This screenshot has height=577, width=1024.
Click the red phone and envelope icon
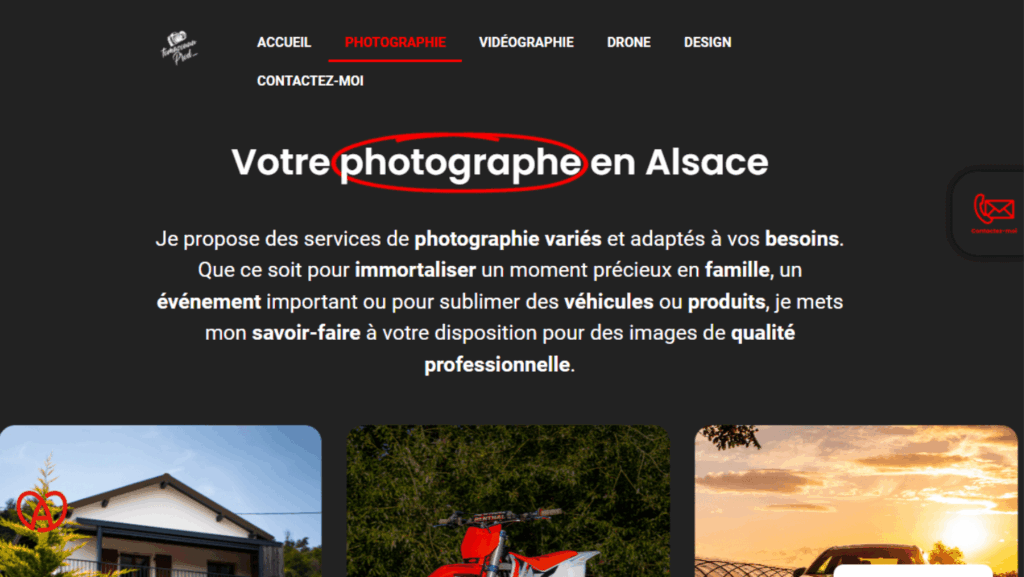994,208
